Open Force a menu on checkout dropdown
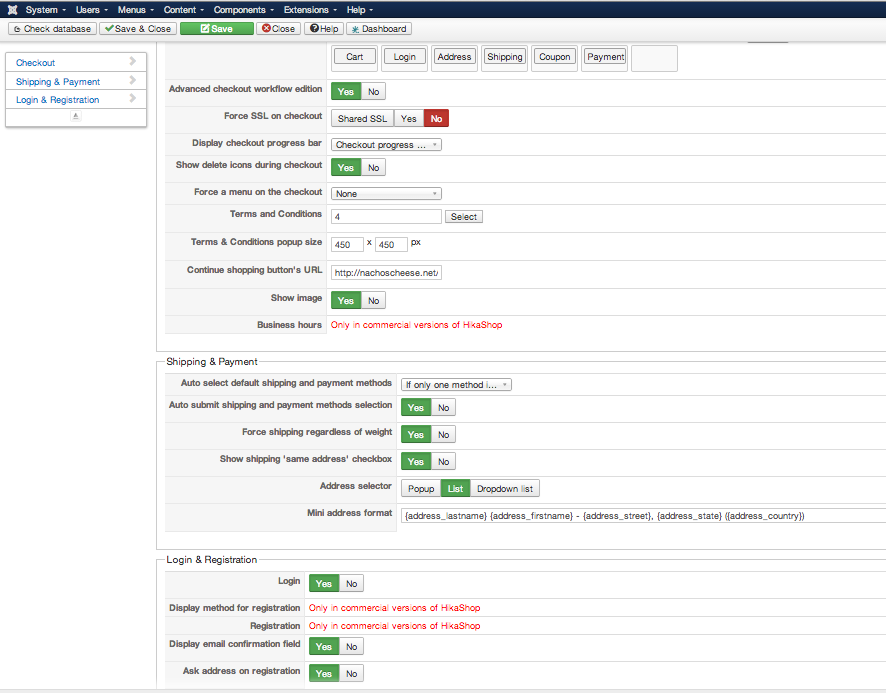Viewport: 886px width, 693px height. tap(386, 194)
